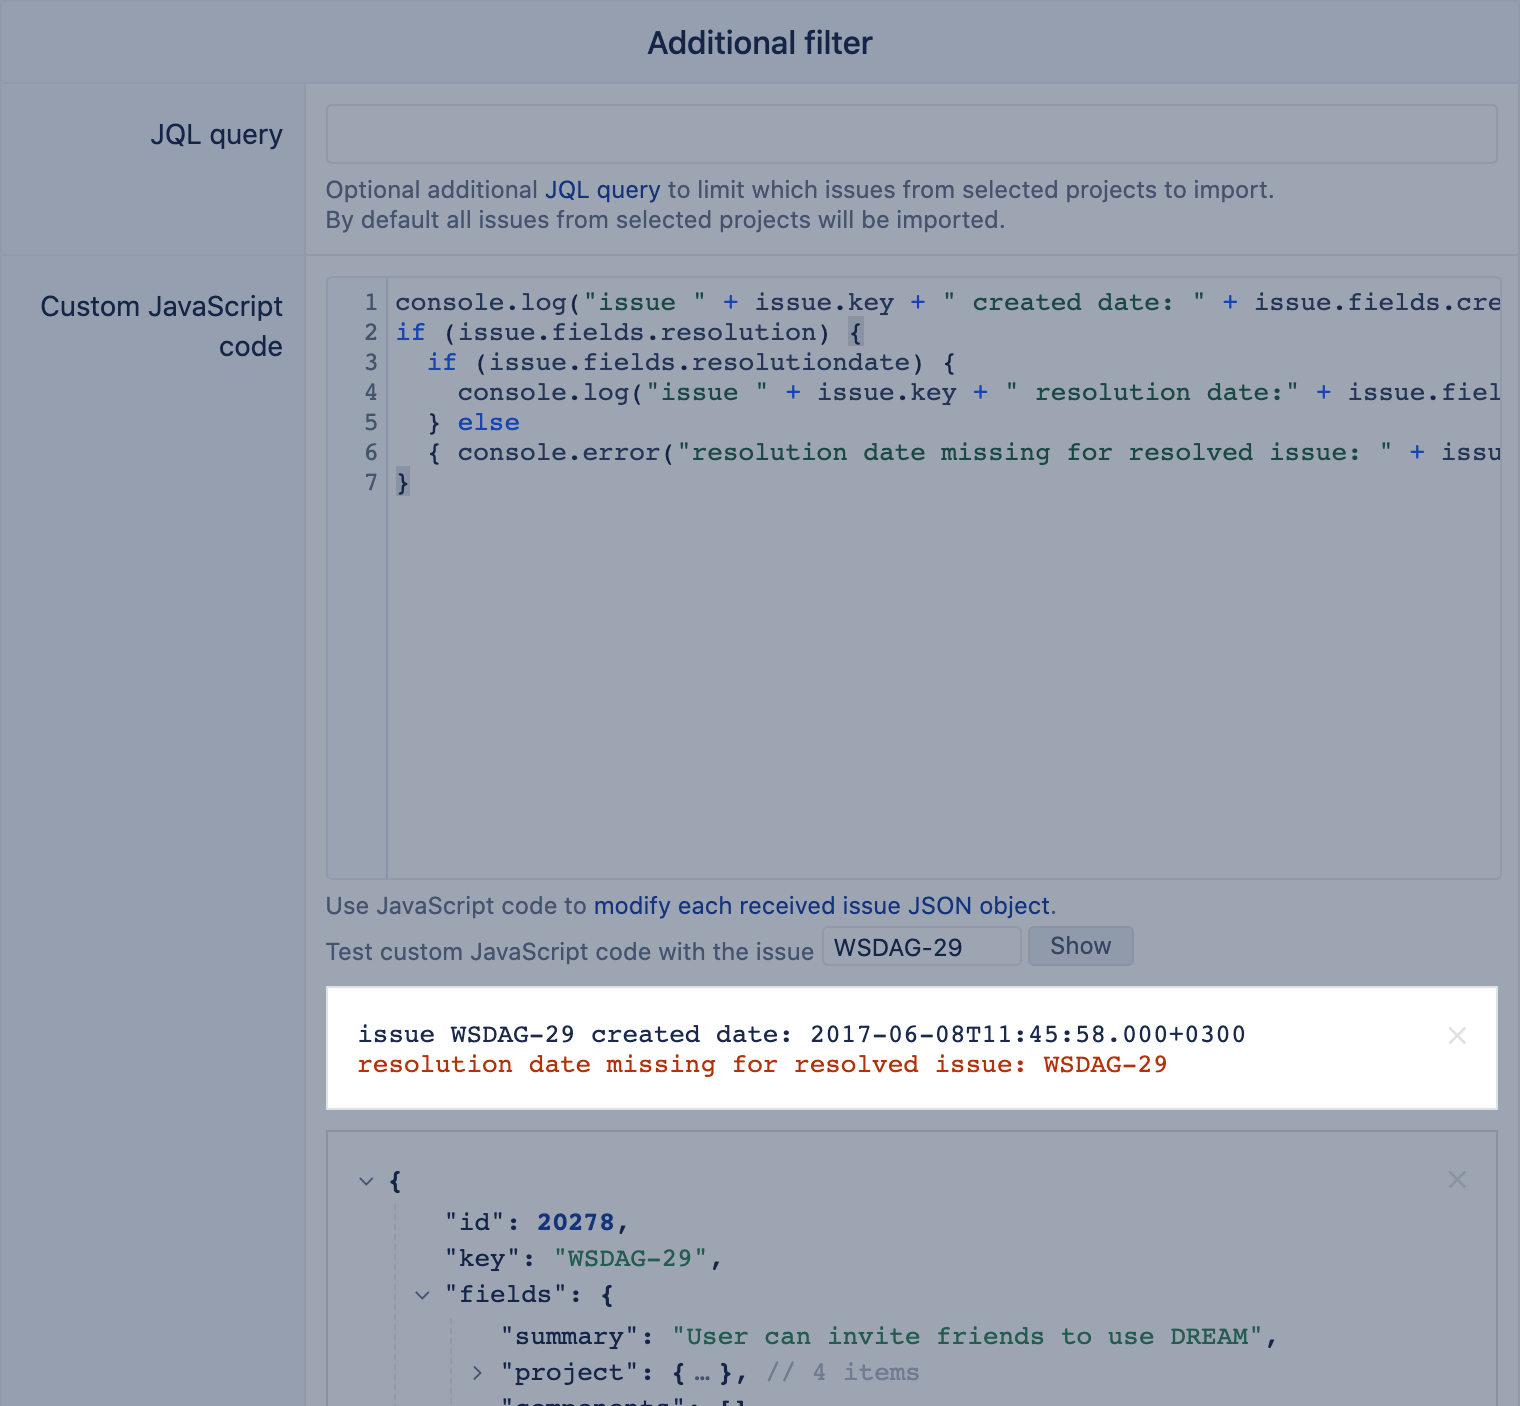
Task: Collapse the root JSON object chevron
Action: (x=366, y=1182)
